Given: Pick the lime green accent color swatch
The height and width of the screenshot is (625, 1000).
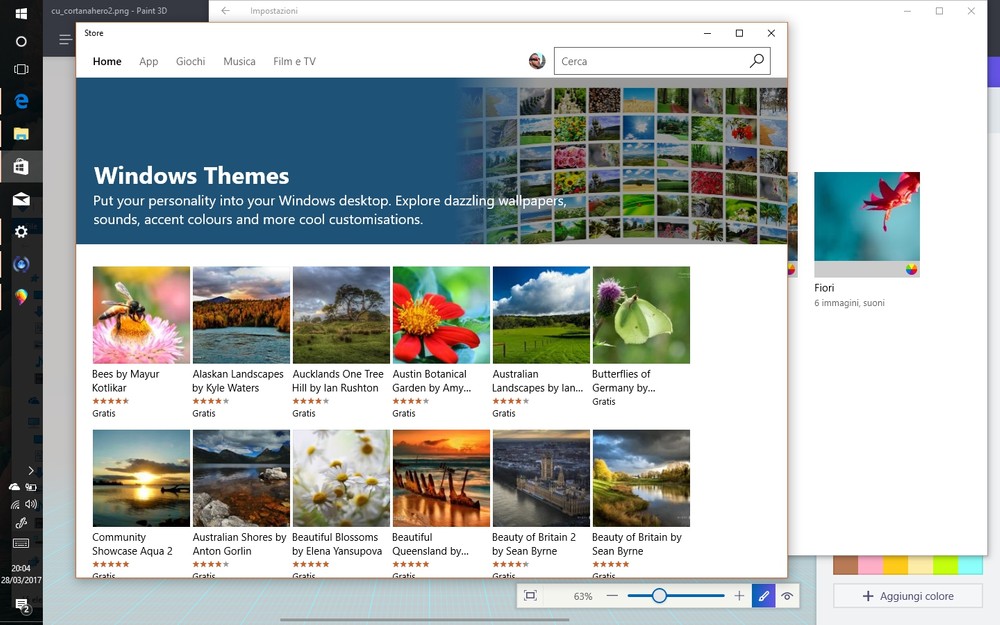Looking at the screenshot, I should point(945,565).
